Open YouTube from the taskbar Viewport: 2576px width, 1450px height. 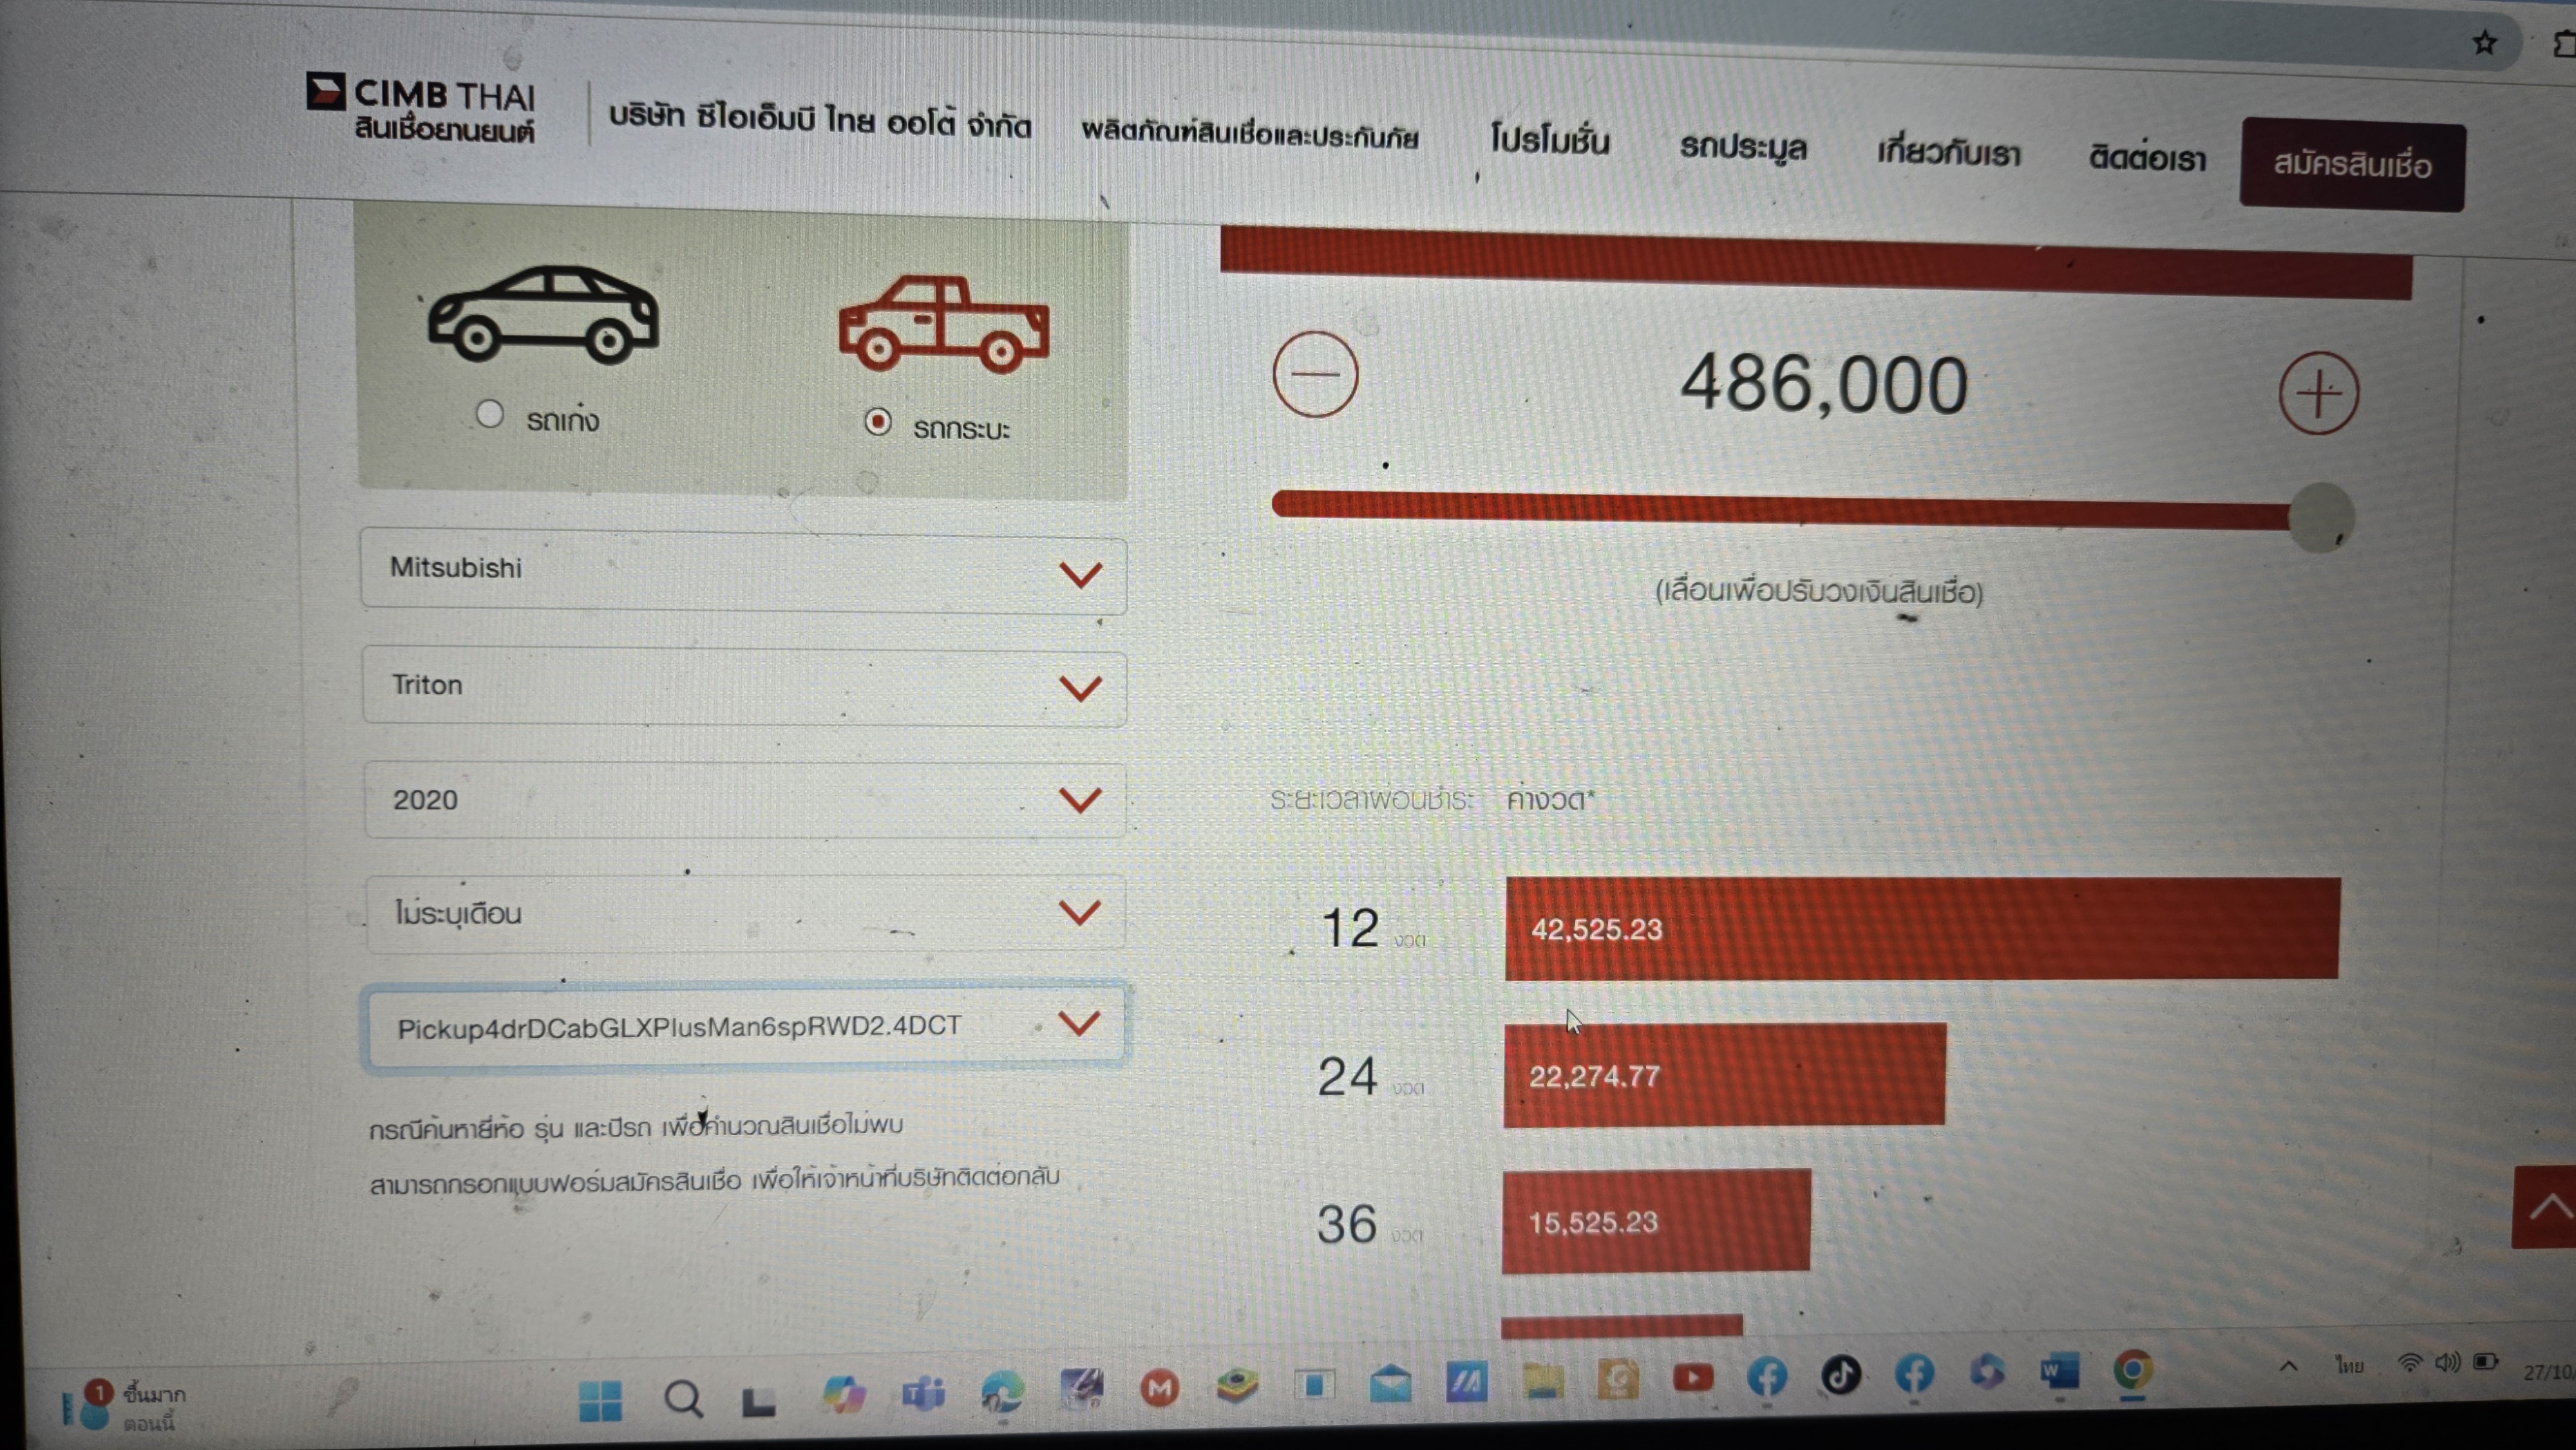pos(1692,1378)
